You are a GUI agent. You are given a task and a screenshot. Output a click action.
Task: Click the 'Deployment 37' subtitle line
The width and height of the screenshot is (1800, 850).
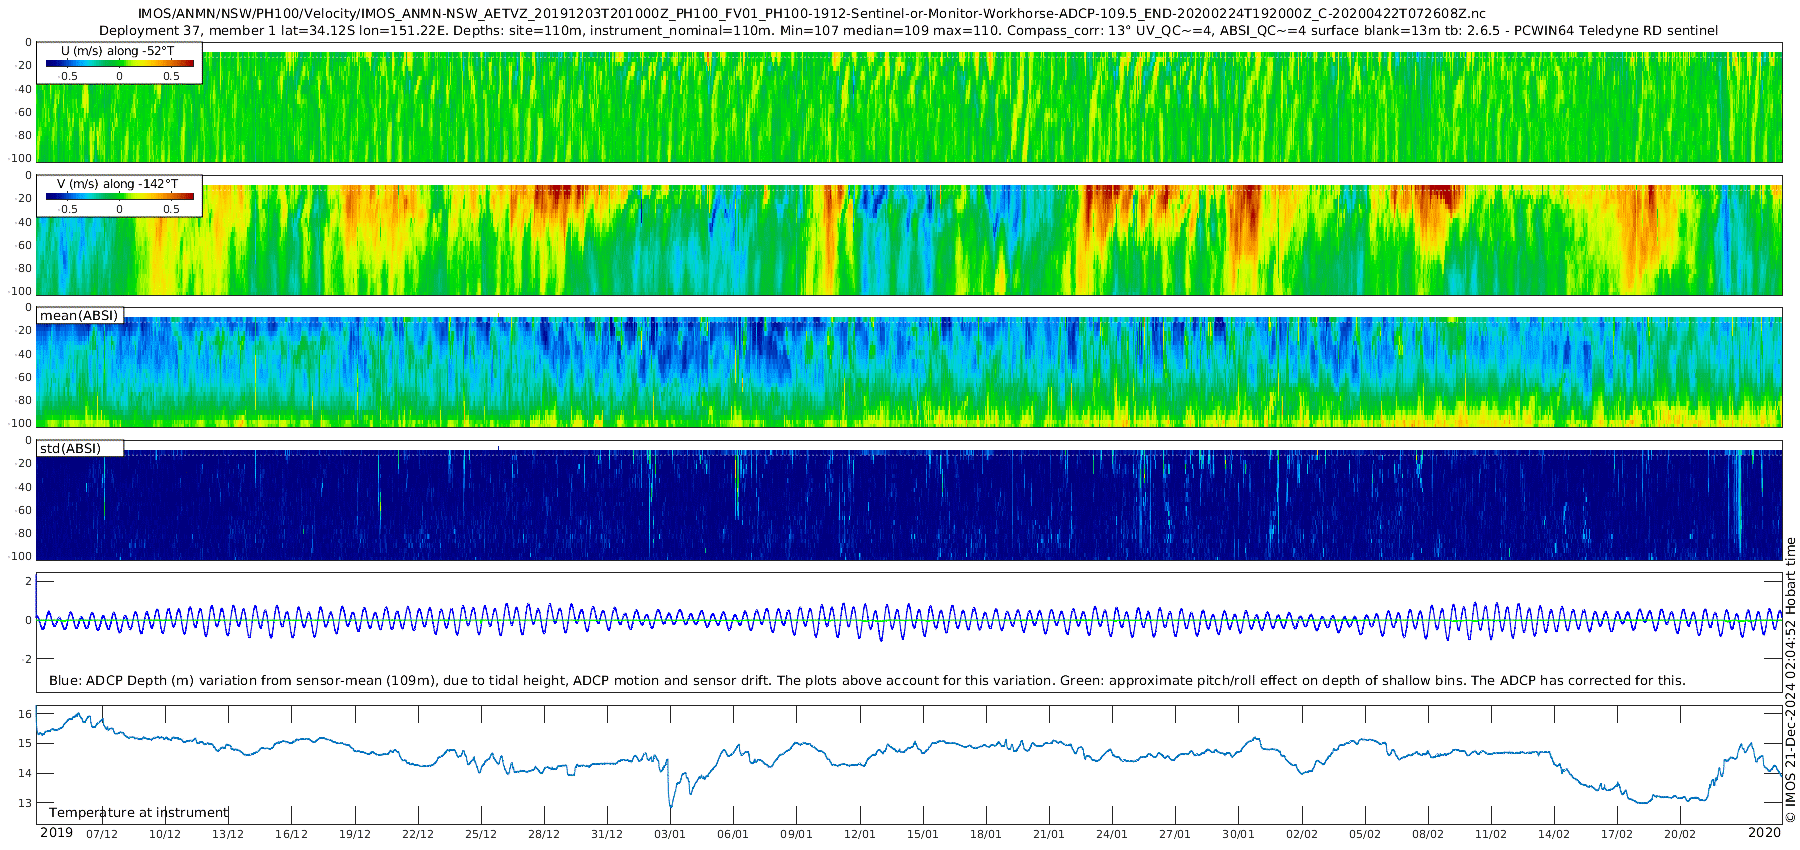point(908,30)
